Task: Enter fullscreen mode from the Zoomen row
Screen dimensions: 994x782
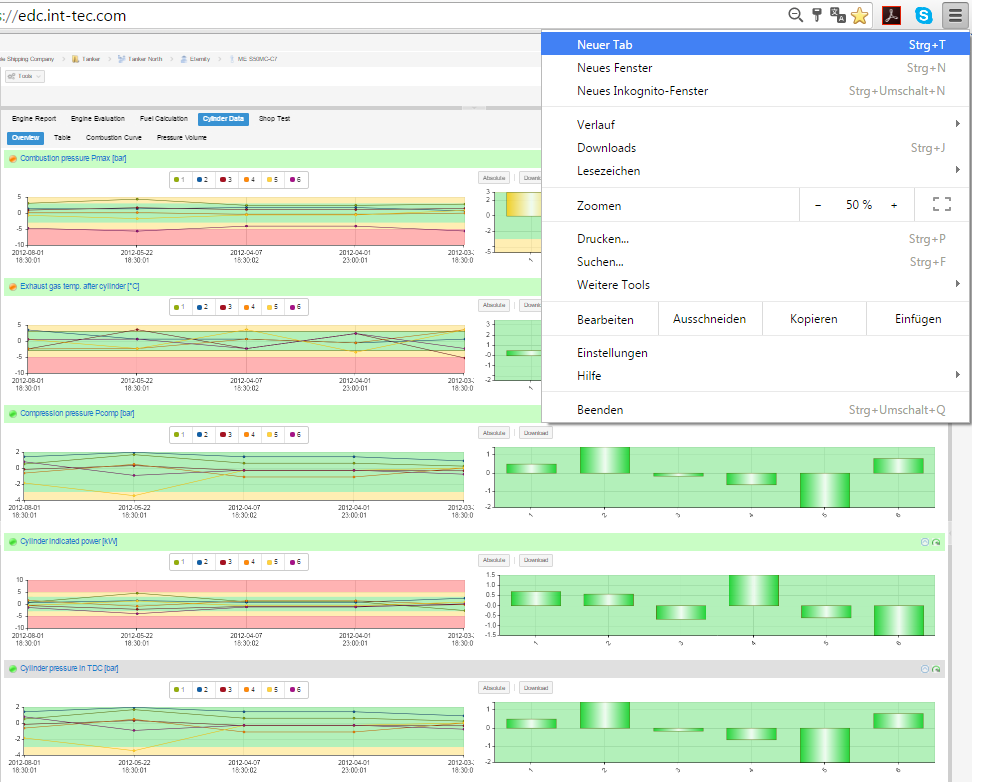Action: click(941, 205)
